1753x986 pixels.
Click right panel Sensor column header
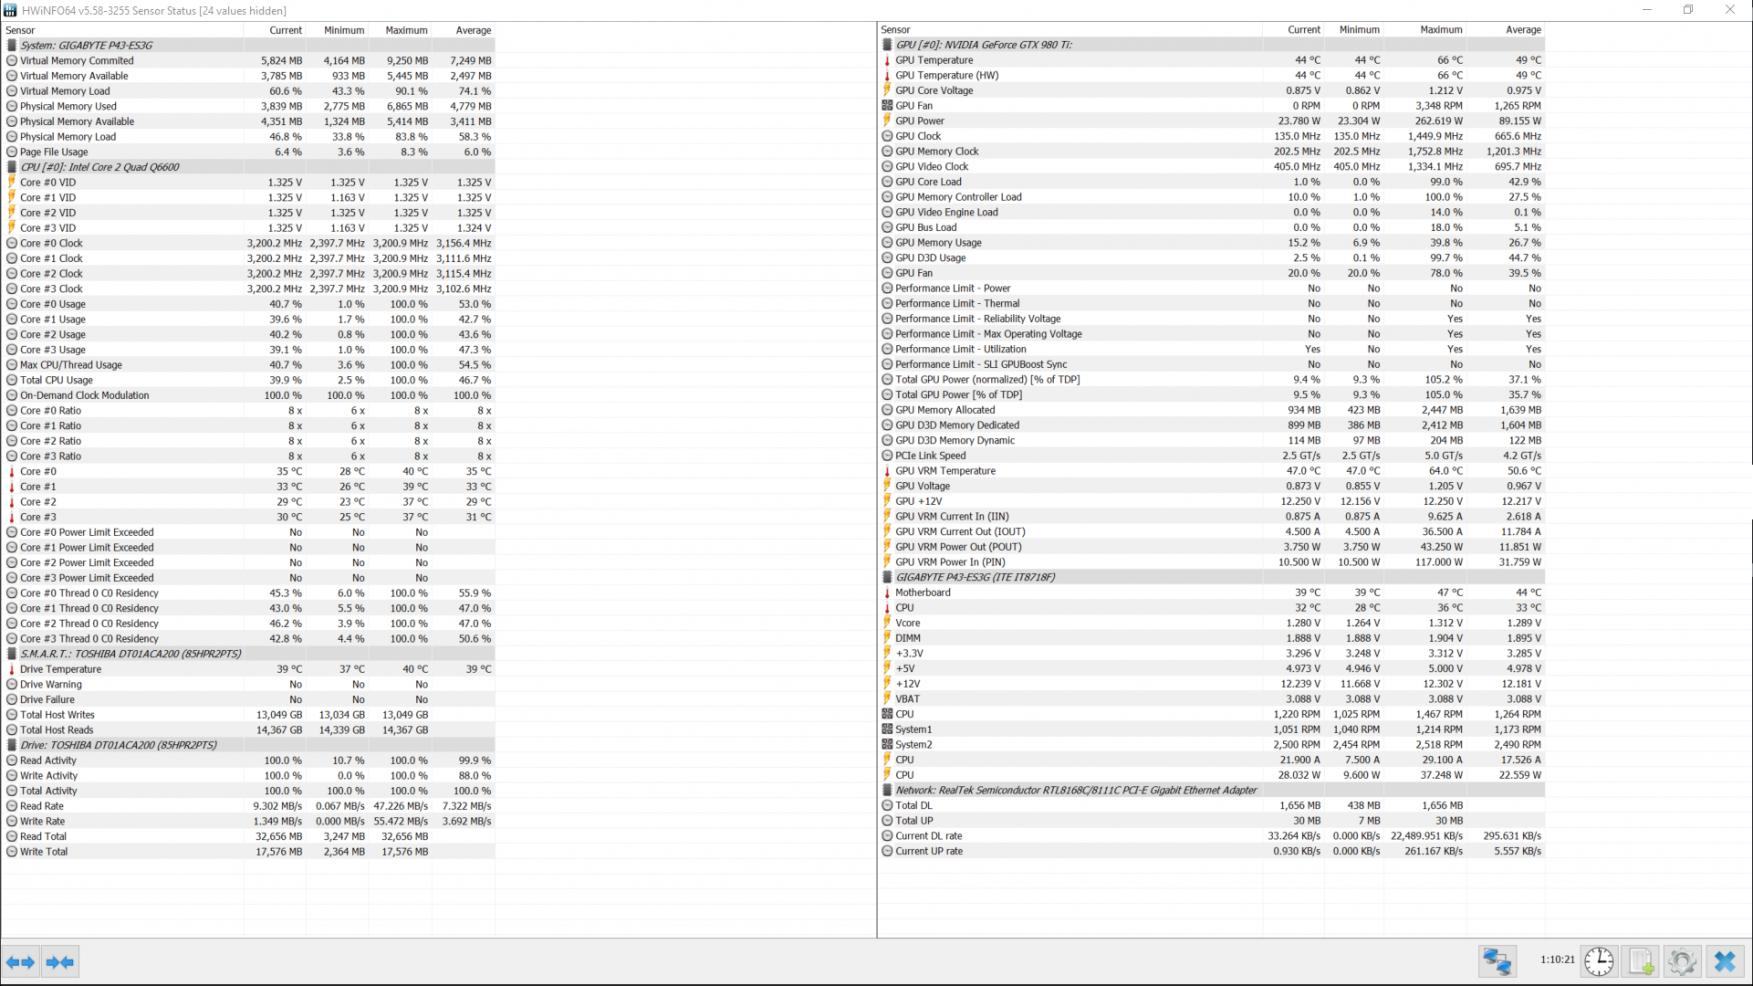tap(1070, 30)
